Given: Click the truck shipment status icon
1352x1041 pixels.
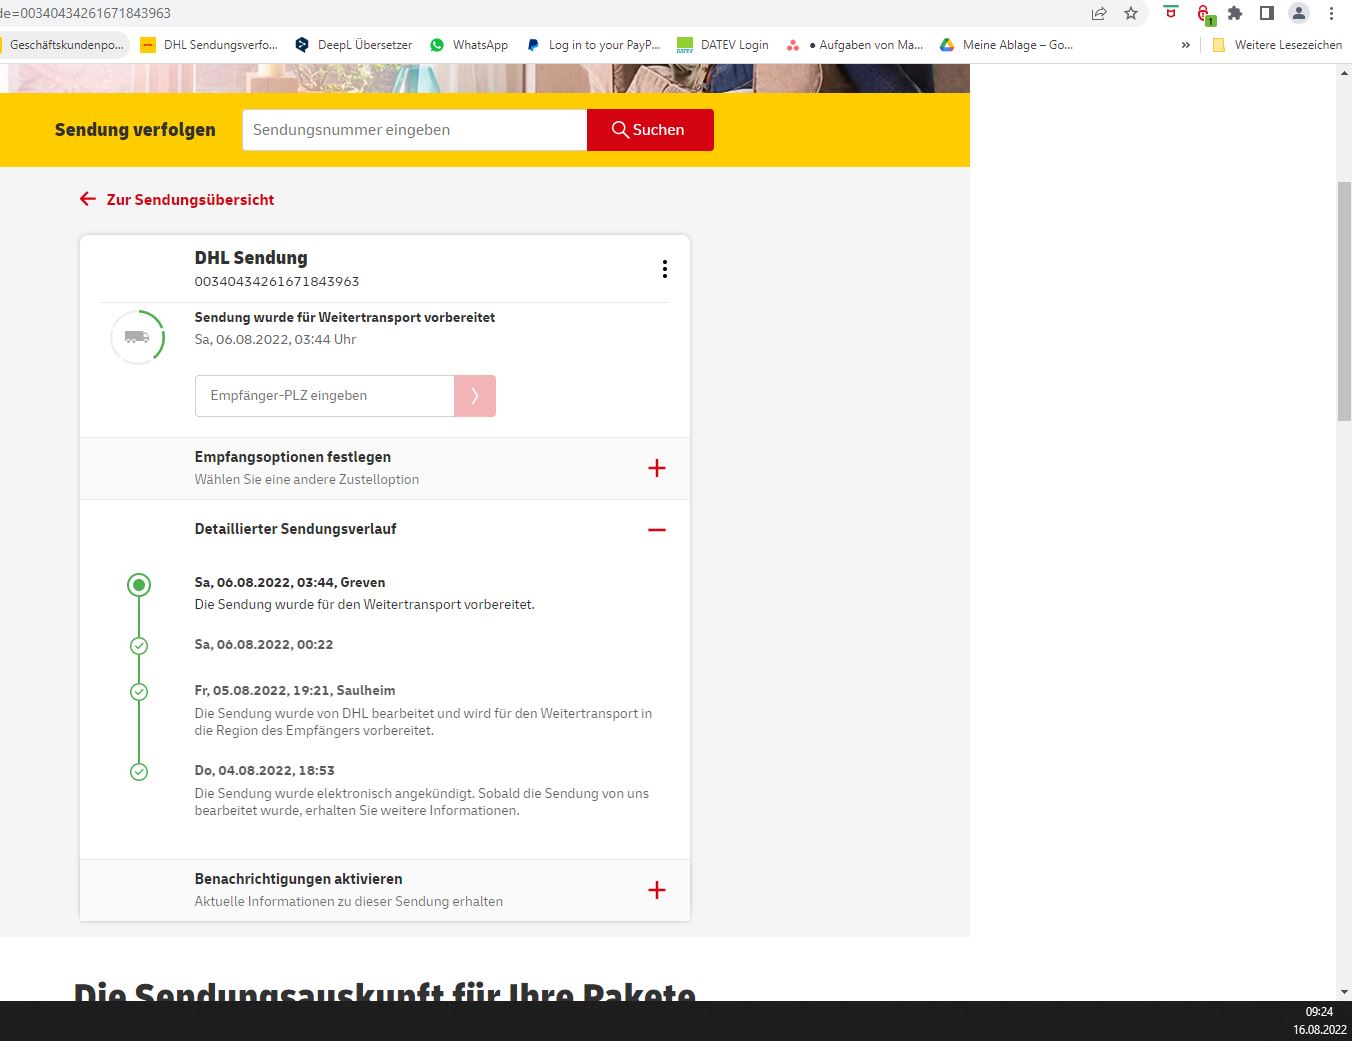Looking at the screenshot, I should (137, 337).
